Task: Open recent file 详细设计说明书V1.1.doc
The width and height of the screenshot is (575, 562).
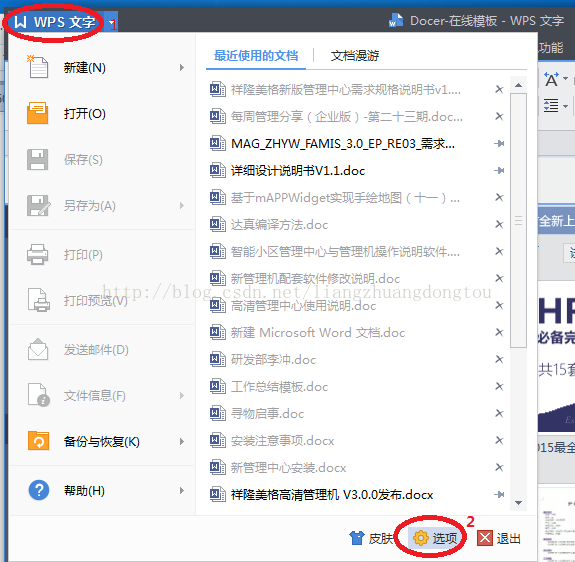Action: (x=298, y=171)
